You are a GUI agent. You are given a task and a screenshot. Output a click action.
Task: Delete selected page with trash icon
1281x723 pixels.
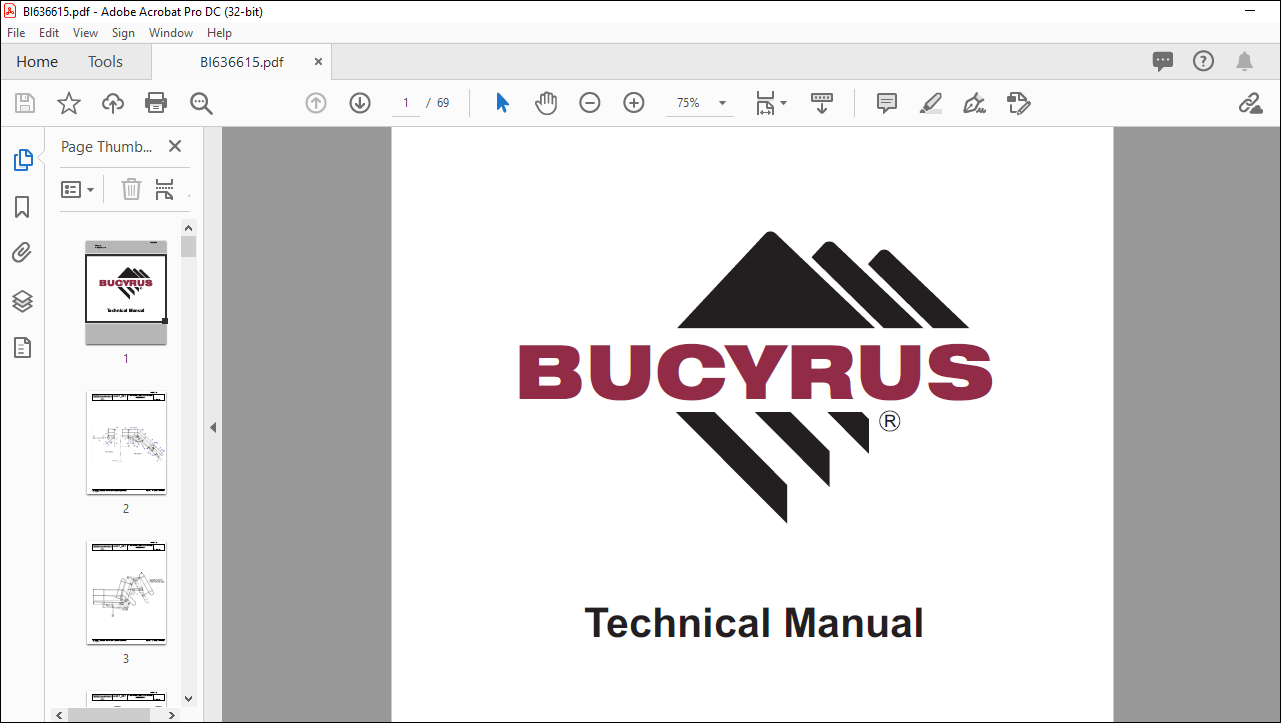click(x=131, y=189)
